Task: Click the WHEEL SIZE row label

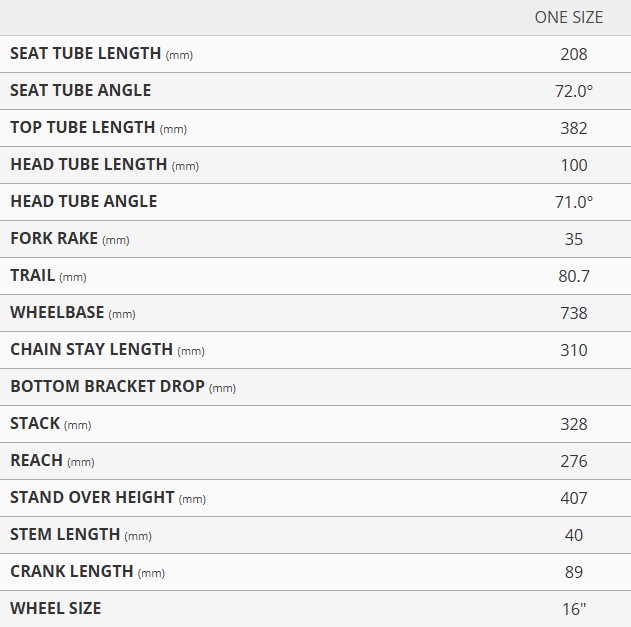Action: [55, 609]
